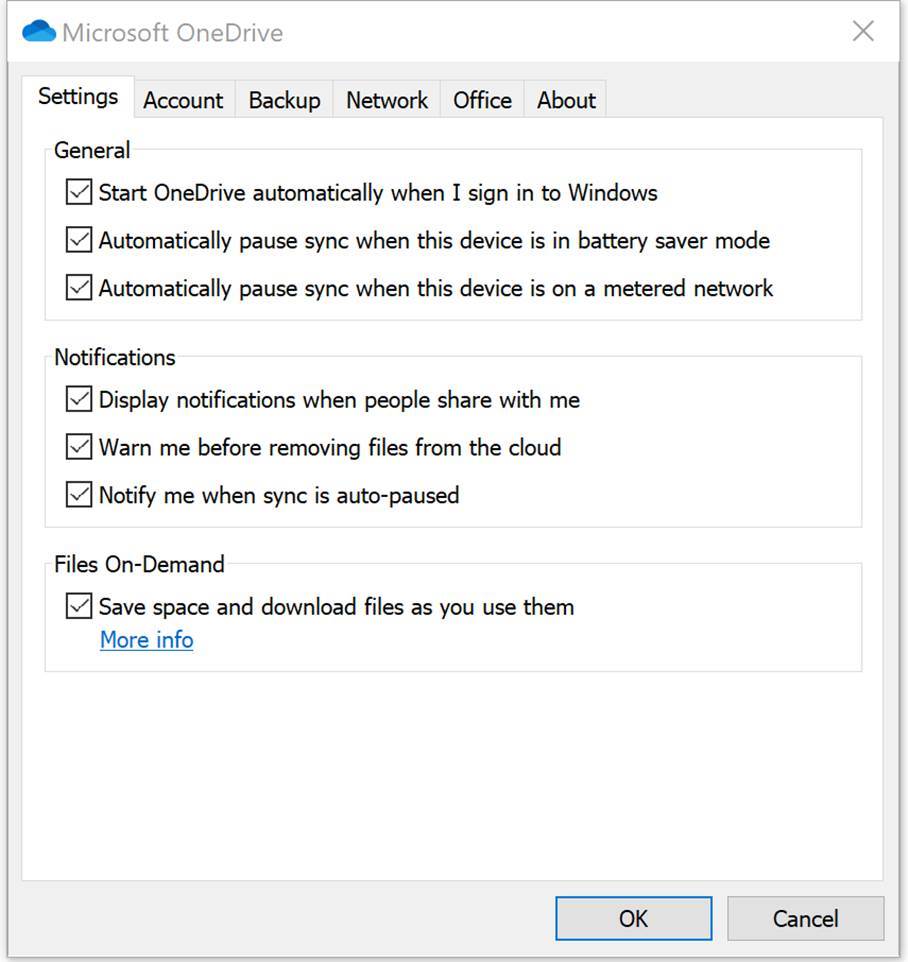
Task: Switch to the Account tab
Action: coord(183,99)
